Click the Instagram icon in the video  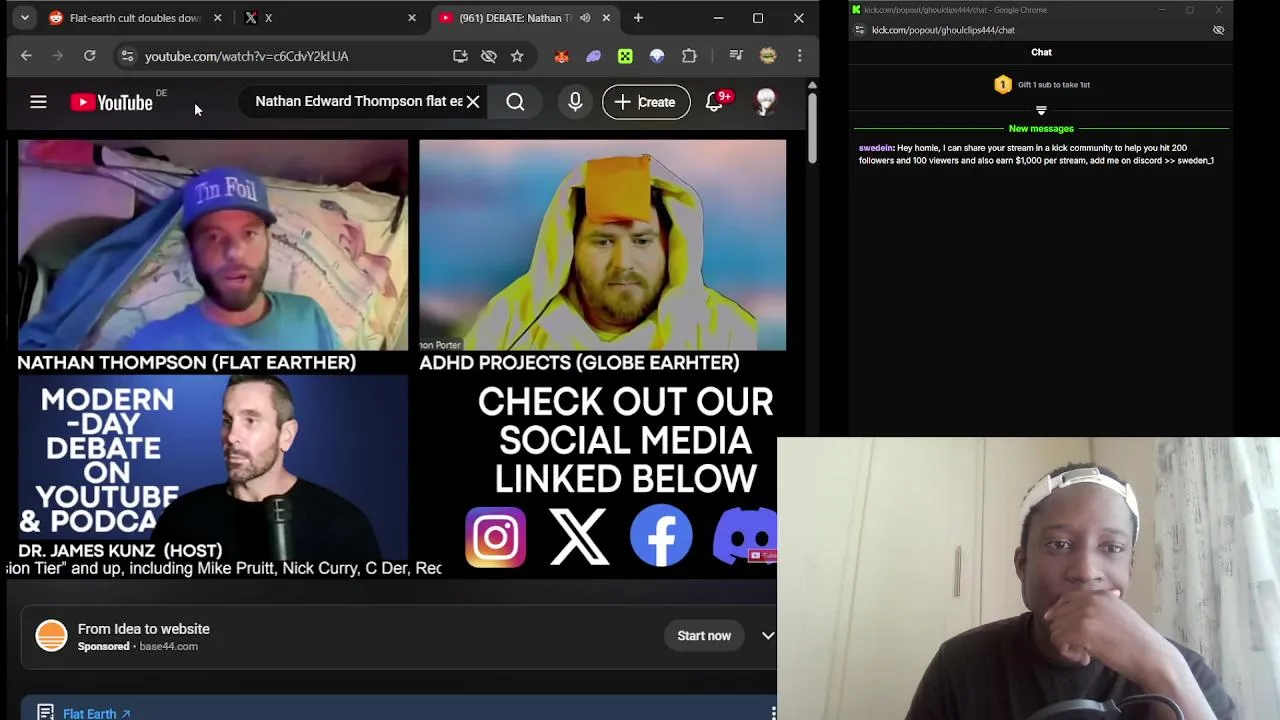coord(495,537)
